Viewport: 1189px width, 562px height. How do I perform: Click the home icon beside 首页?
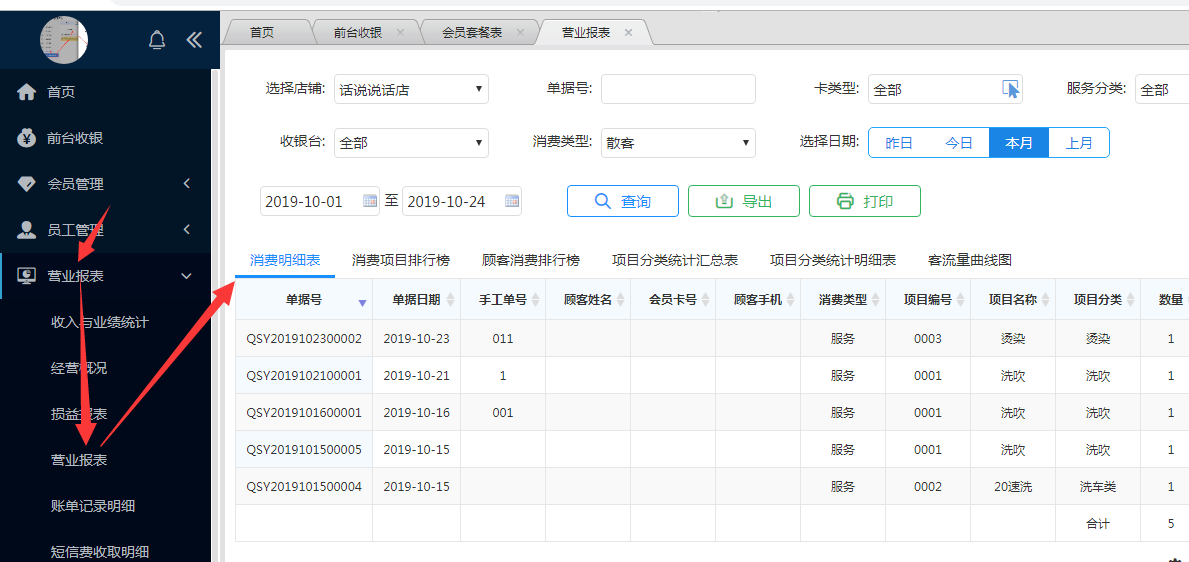(x=27, y=93)
